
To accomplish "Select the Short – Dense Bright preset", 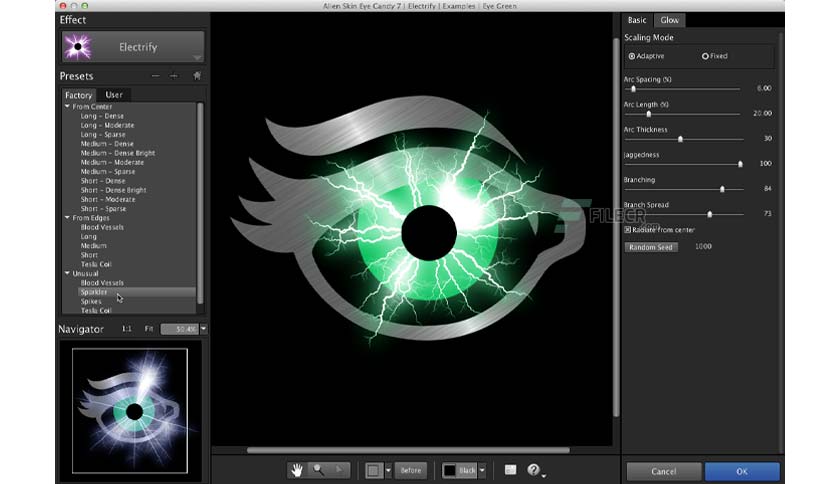I will 113,190.
